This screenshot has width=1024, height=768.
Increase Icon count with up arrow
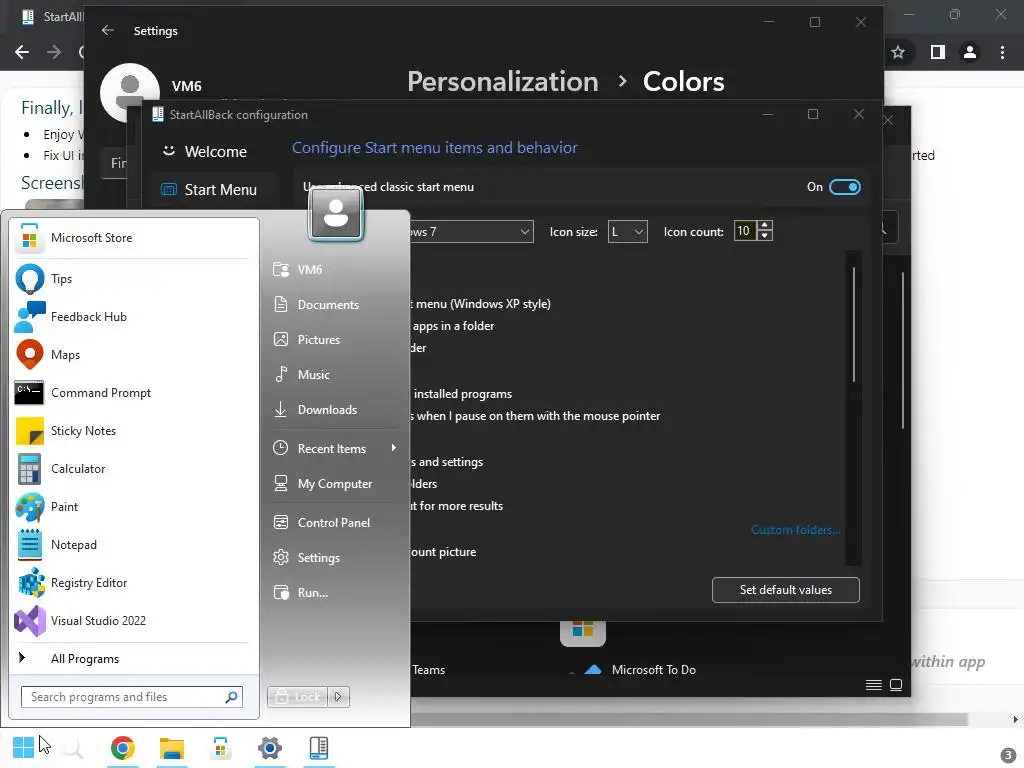(764, 225)
